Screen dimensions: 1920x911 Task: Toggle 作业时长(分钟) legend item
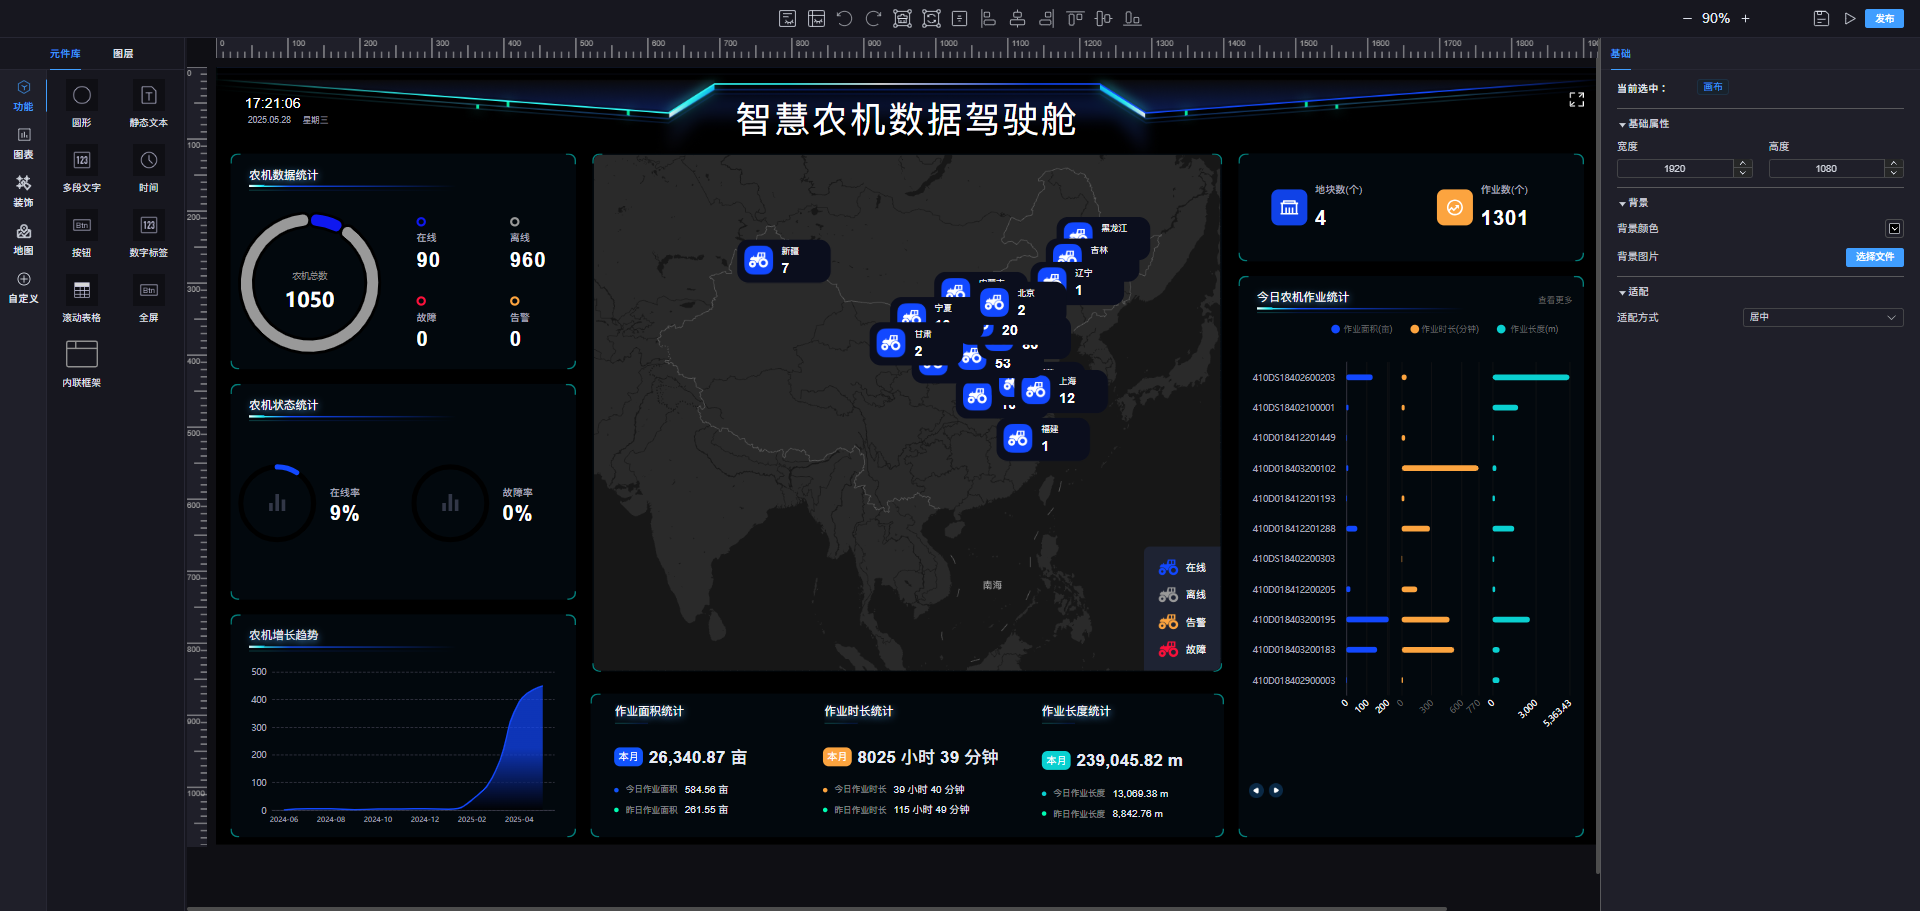pyautogui.click(x=1444, y=329)
